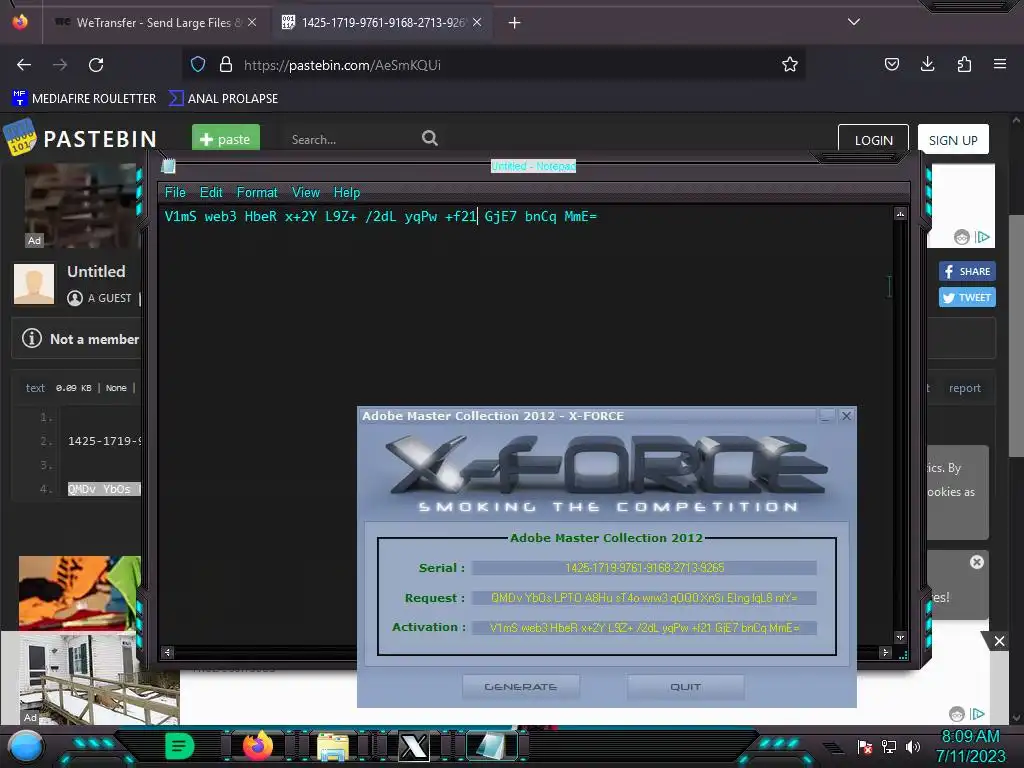The image size is (1024, 768).
Task: Click the Untitled paste avatar thumbnail
Action: tap(34, 283)
